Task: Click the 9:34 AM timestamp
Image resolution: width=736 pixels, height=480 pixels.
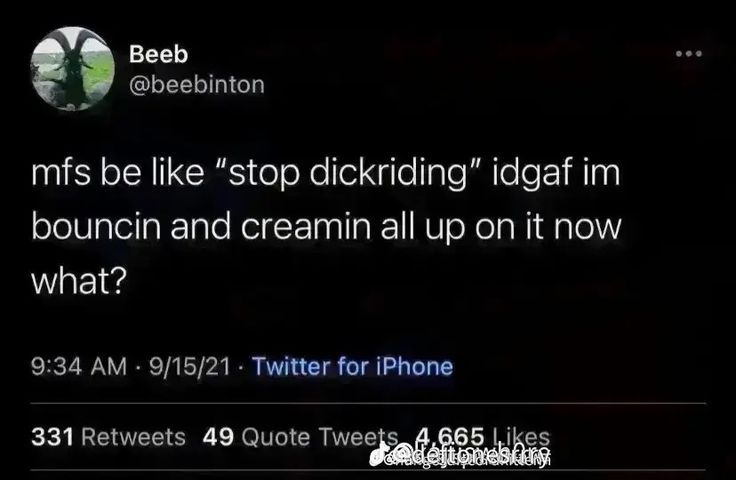Action: point(79,366)
